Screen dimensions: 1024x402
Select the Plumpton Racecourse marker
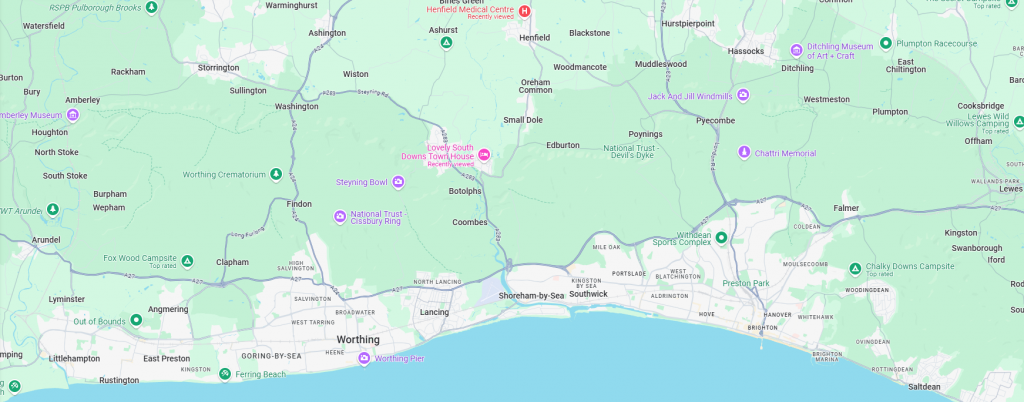tap(886, 43)
